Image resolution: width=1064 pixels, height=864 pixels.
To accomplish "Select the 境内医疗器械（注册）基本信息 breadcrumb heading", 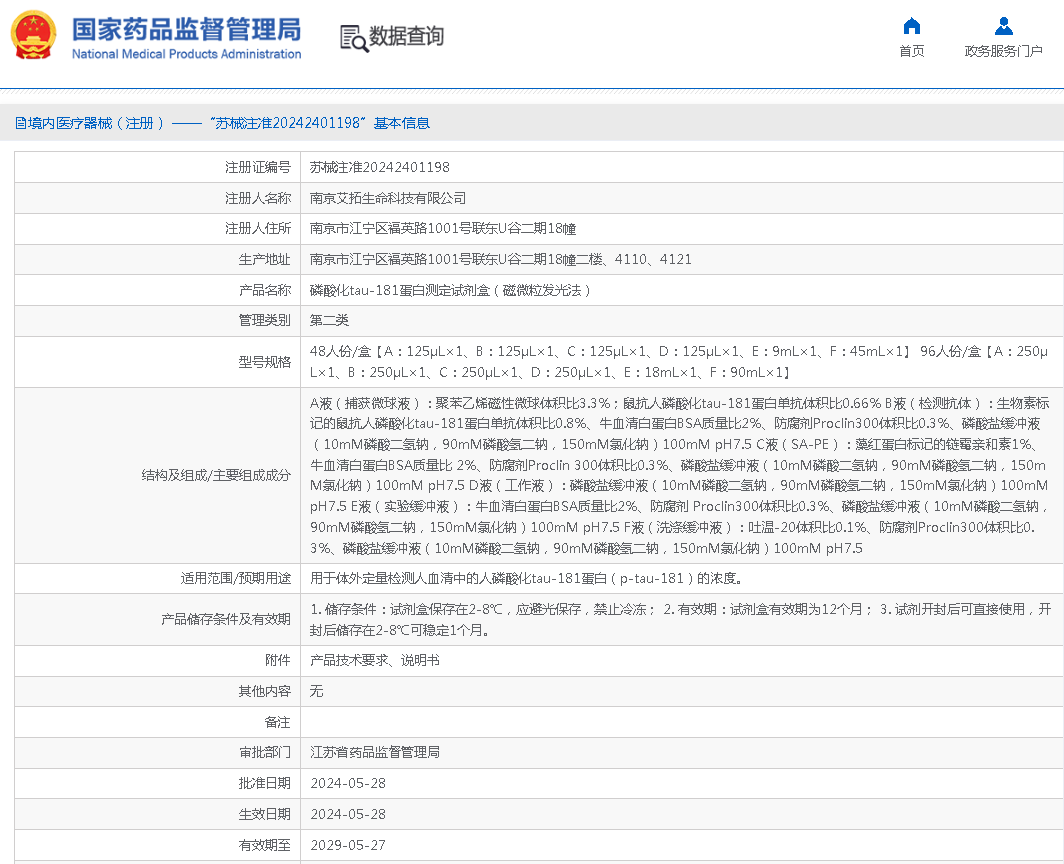I will (223, 123).
